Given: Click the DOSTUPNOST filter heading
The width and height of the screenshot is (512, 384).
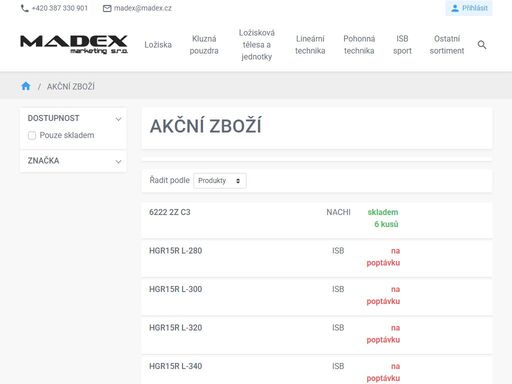Looking at the screenshot, I should pyautogui.click(x=53, y=118).
